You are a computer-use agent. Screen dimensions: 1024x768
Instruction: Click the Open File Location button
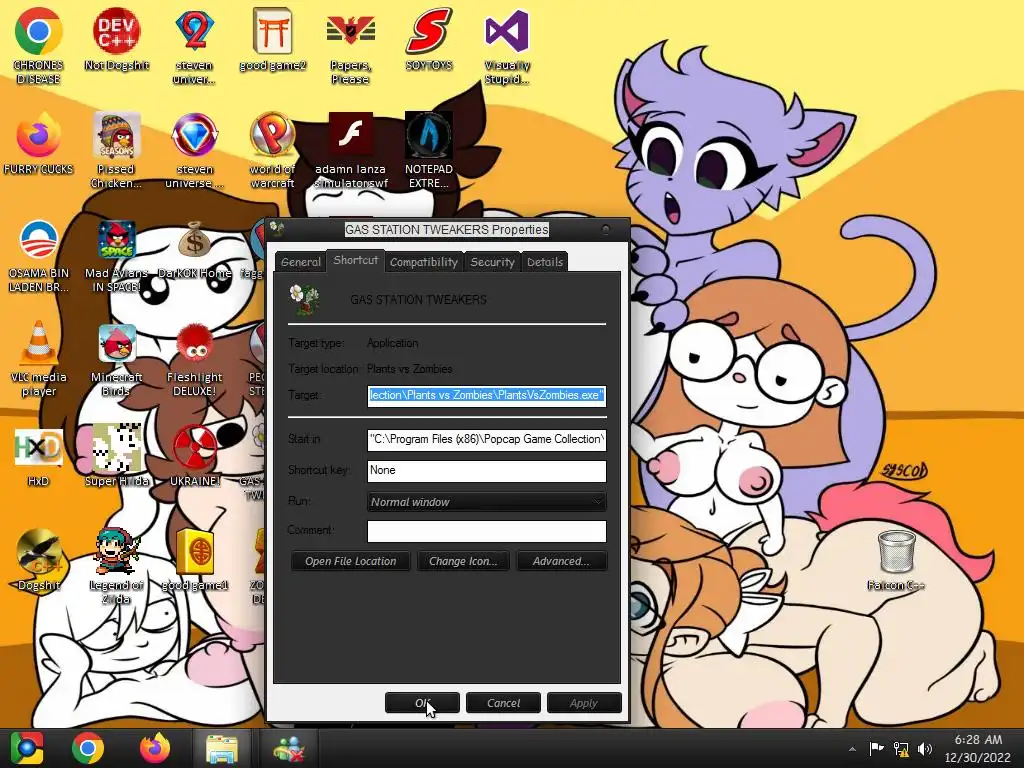tap(351, 561)
